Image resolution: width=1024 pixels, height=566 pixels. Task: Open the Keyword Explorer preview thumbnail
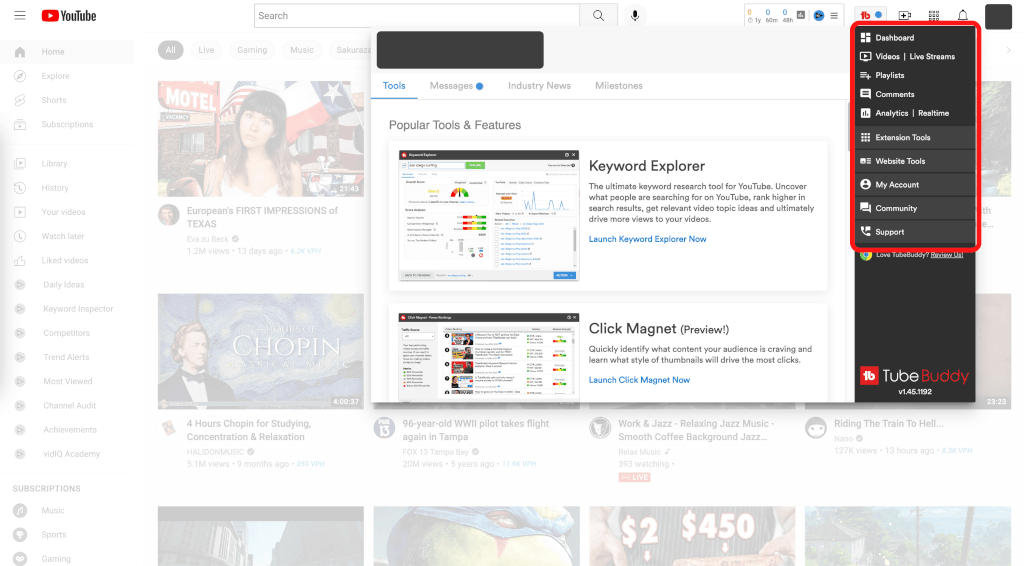(488, 215)
